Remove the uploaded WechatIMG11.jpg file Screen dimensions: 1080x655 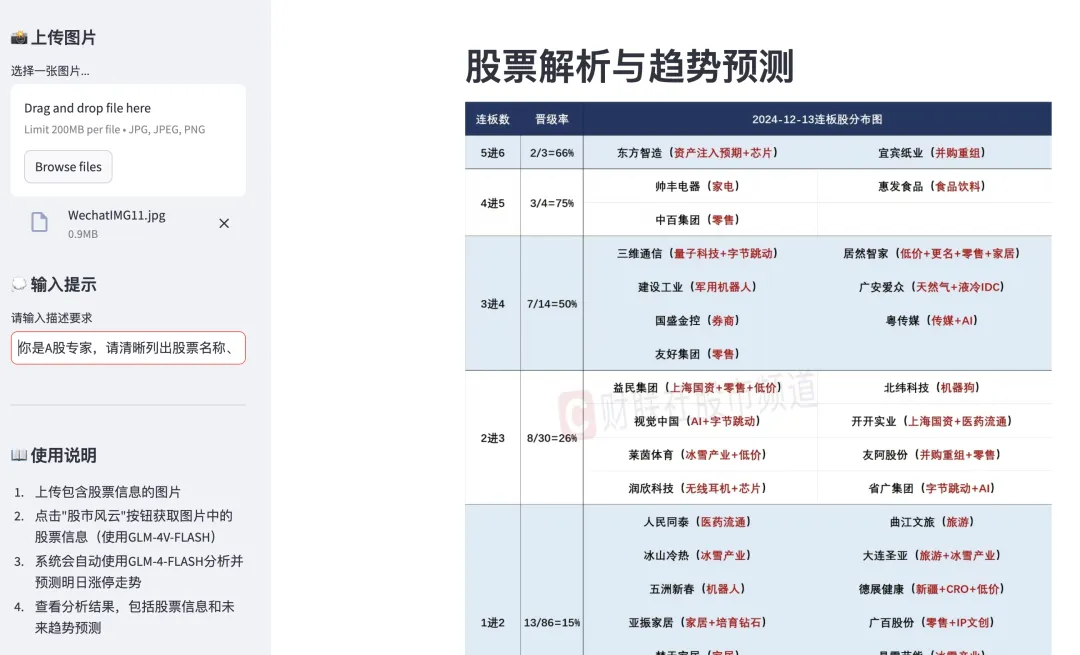coord(224,223)
